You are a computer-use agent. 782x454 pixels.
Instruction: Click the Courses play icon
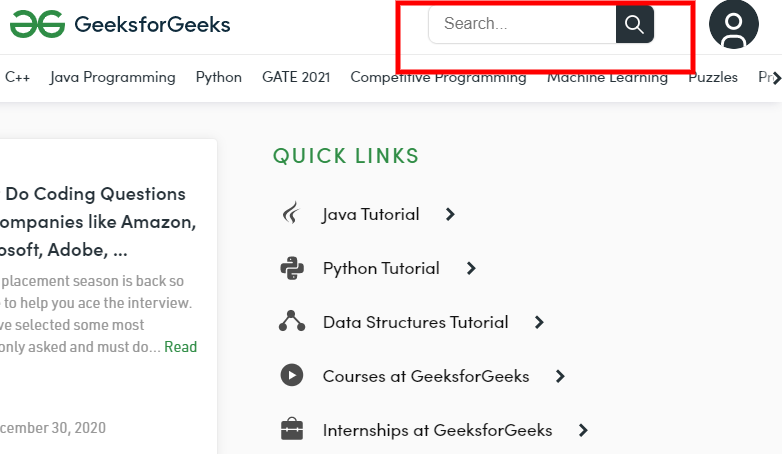click(292, 376)
